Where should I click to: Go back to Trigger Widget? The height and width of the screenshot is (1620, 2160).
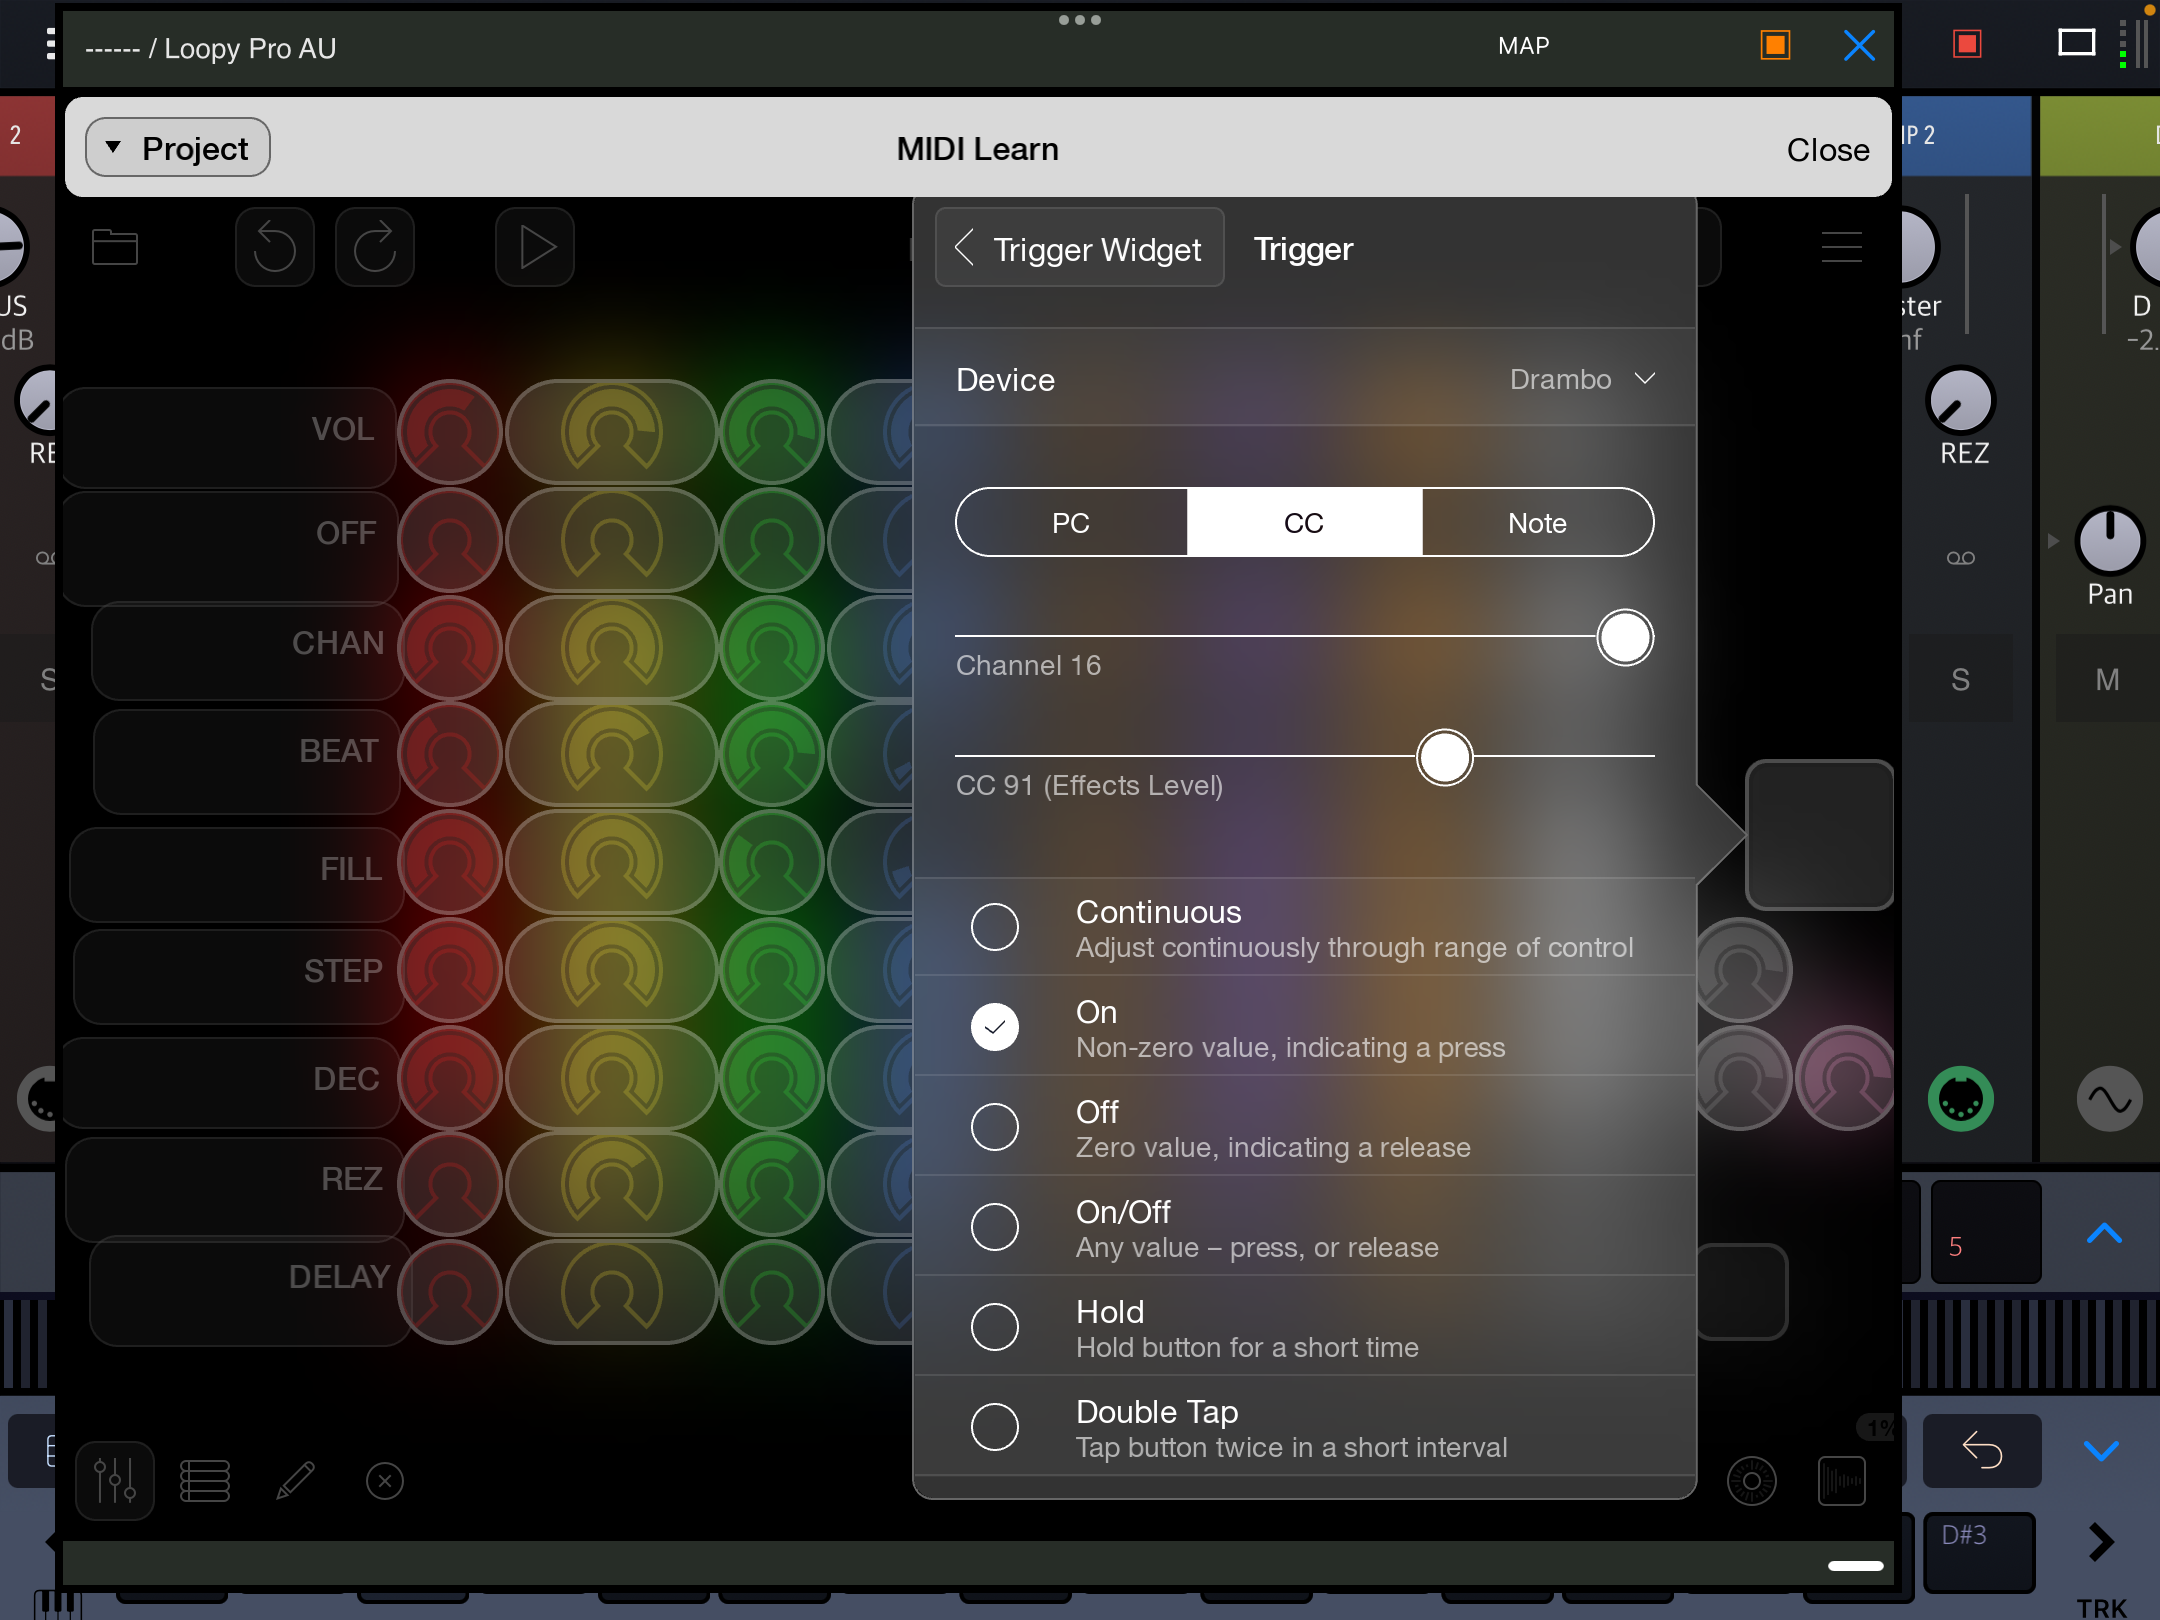[1080, 248]
